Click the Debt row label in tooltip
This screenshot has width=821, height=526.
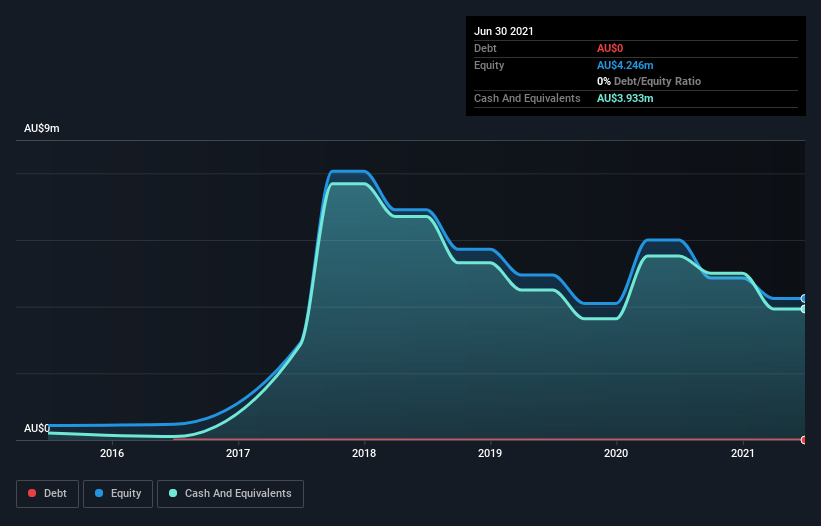485,48
